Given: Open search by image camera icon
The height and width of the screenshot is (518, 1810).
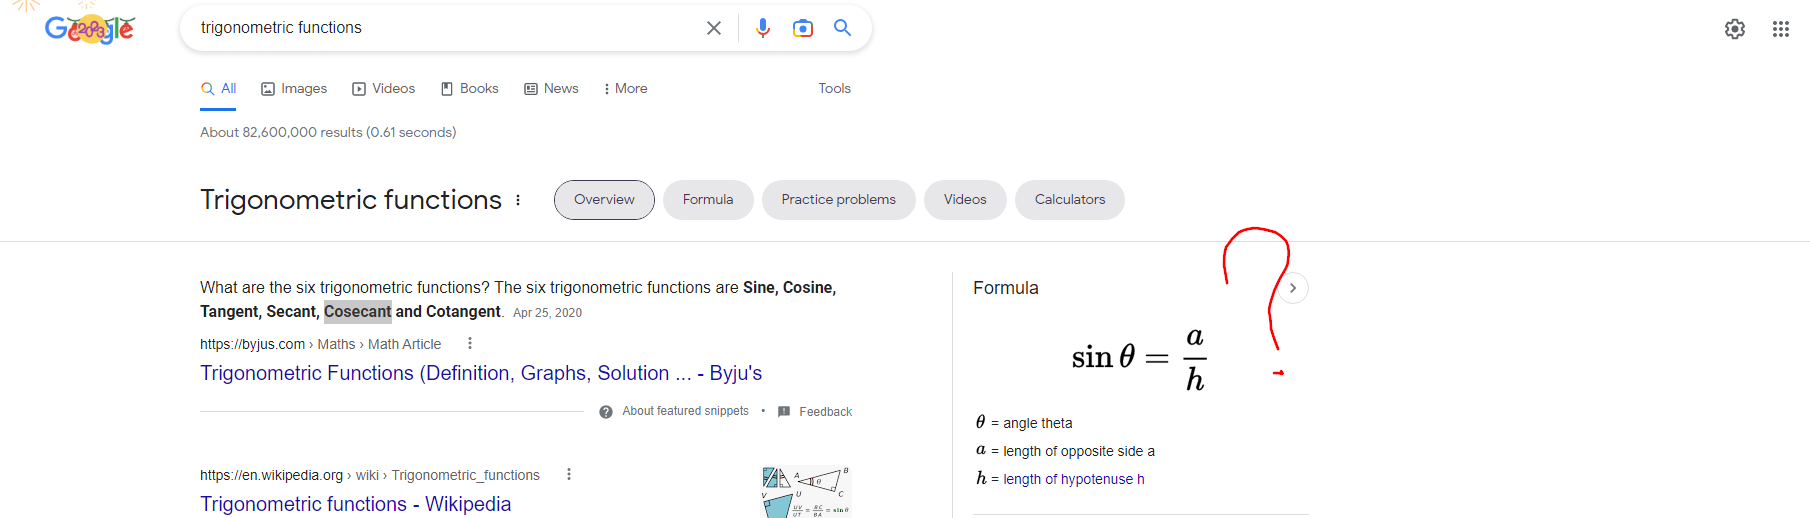Looking at the screenshot, I should point(803,28).
